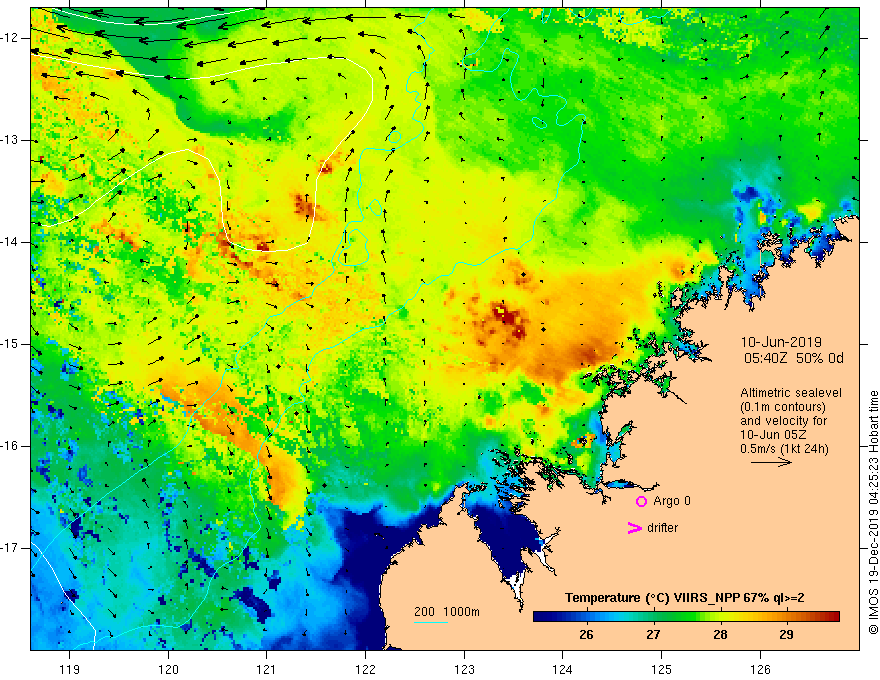Click the '200 1000m' depth label
Screen dimensions: 880x680
[447, 612]
